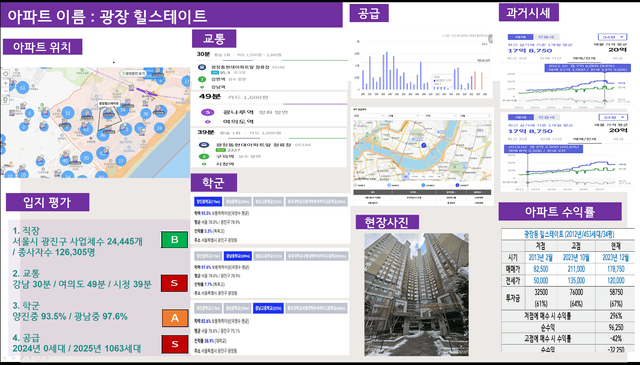Select the blue cluster marker labeled 36

point(146,114)
